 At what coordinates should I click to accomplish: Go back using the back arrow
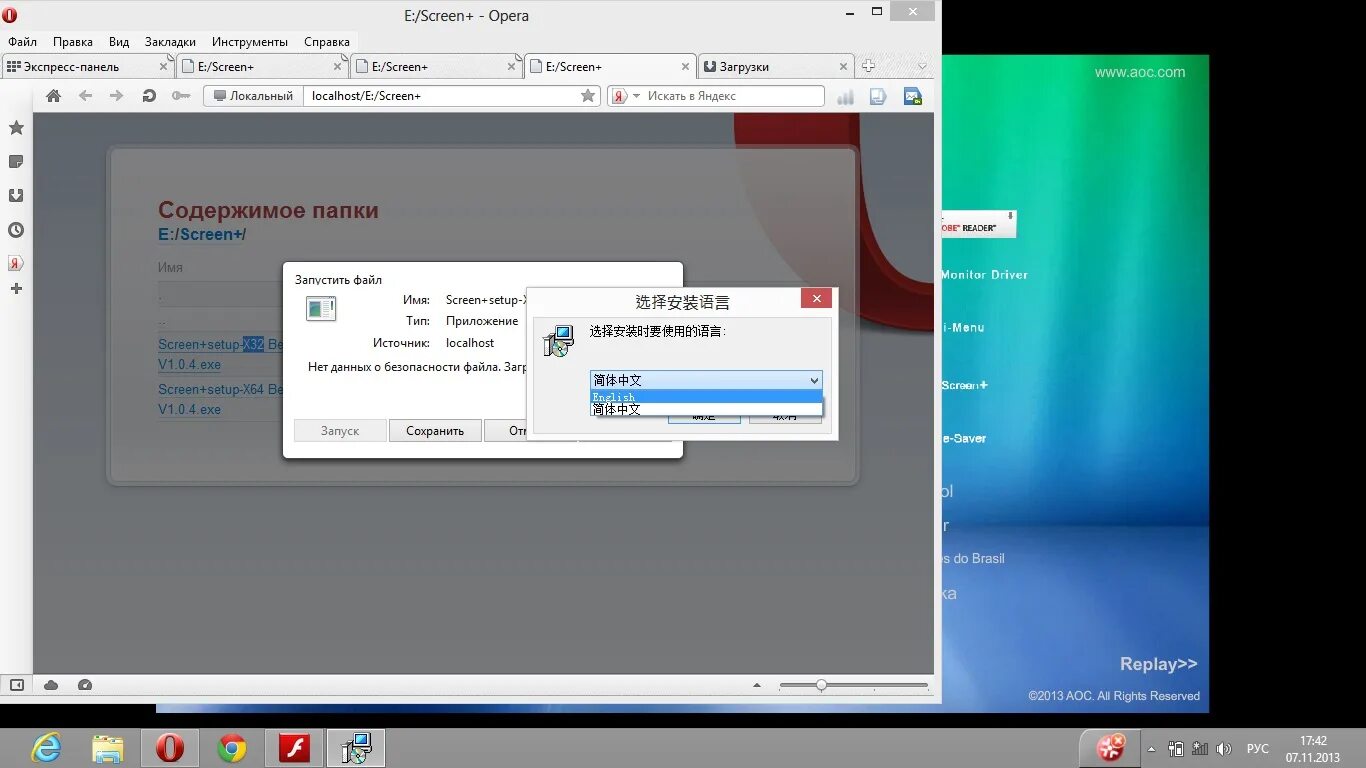tap(86, 96)
